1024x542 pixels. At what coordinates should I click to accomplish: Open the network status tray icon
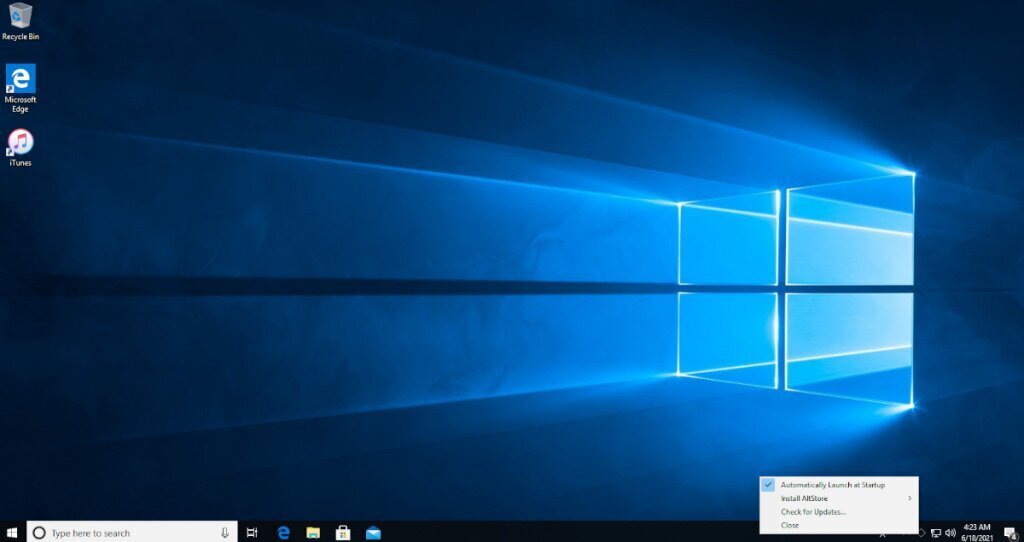[935, 533]
